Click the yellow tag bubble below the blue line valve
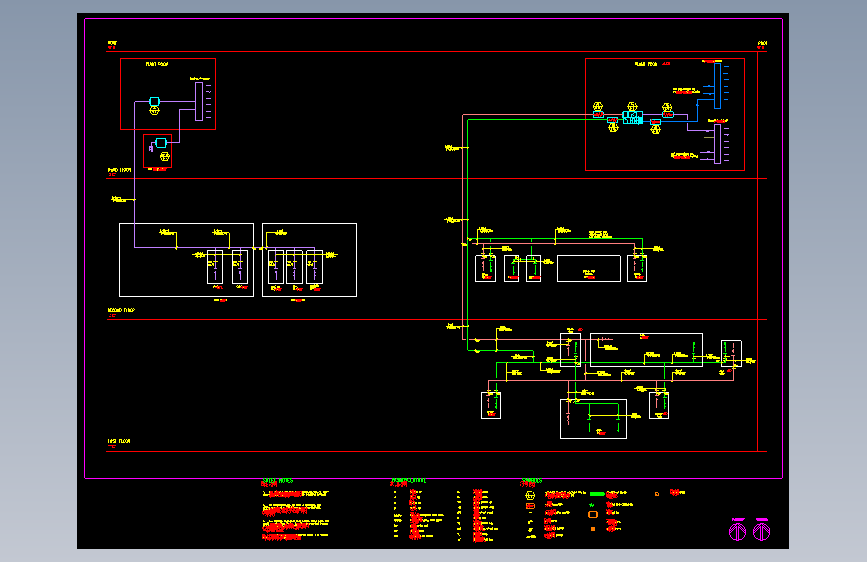 (655, 129)
